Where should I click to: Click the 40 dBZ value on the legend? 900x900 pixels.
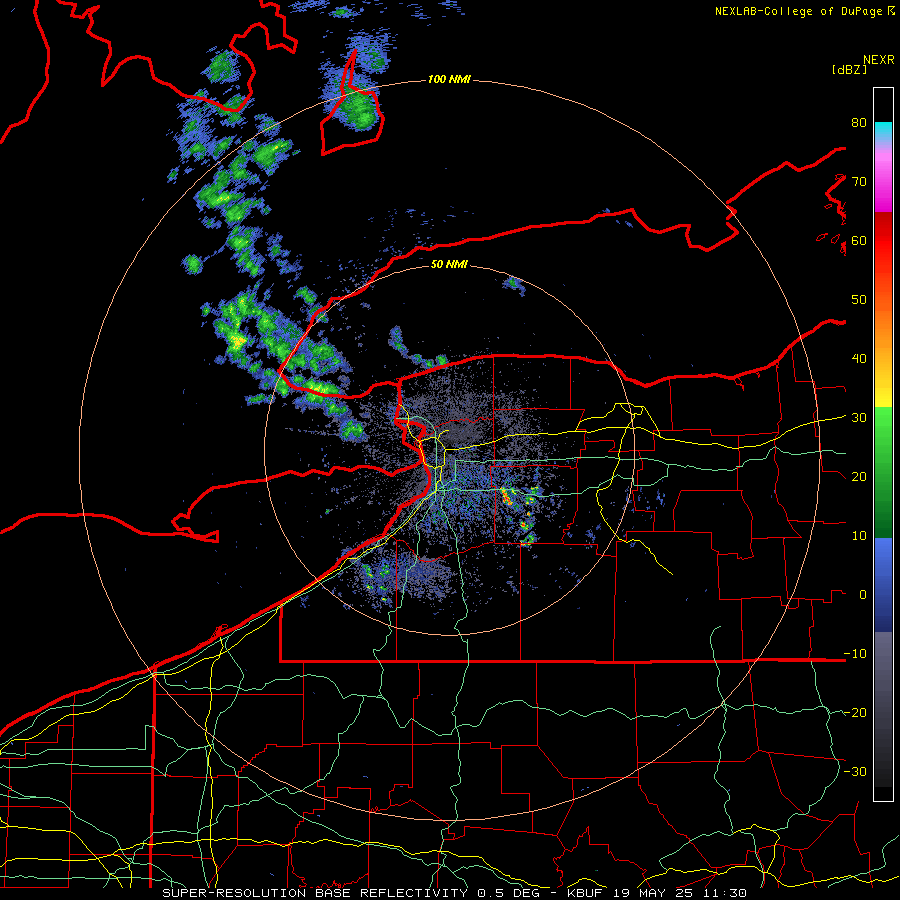tap(859, 359)
